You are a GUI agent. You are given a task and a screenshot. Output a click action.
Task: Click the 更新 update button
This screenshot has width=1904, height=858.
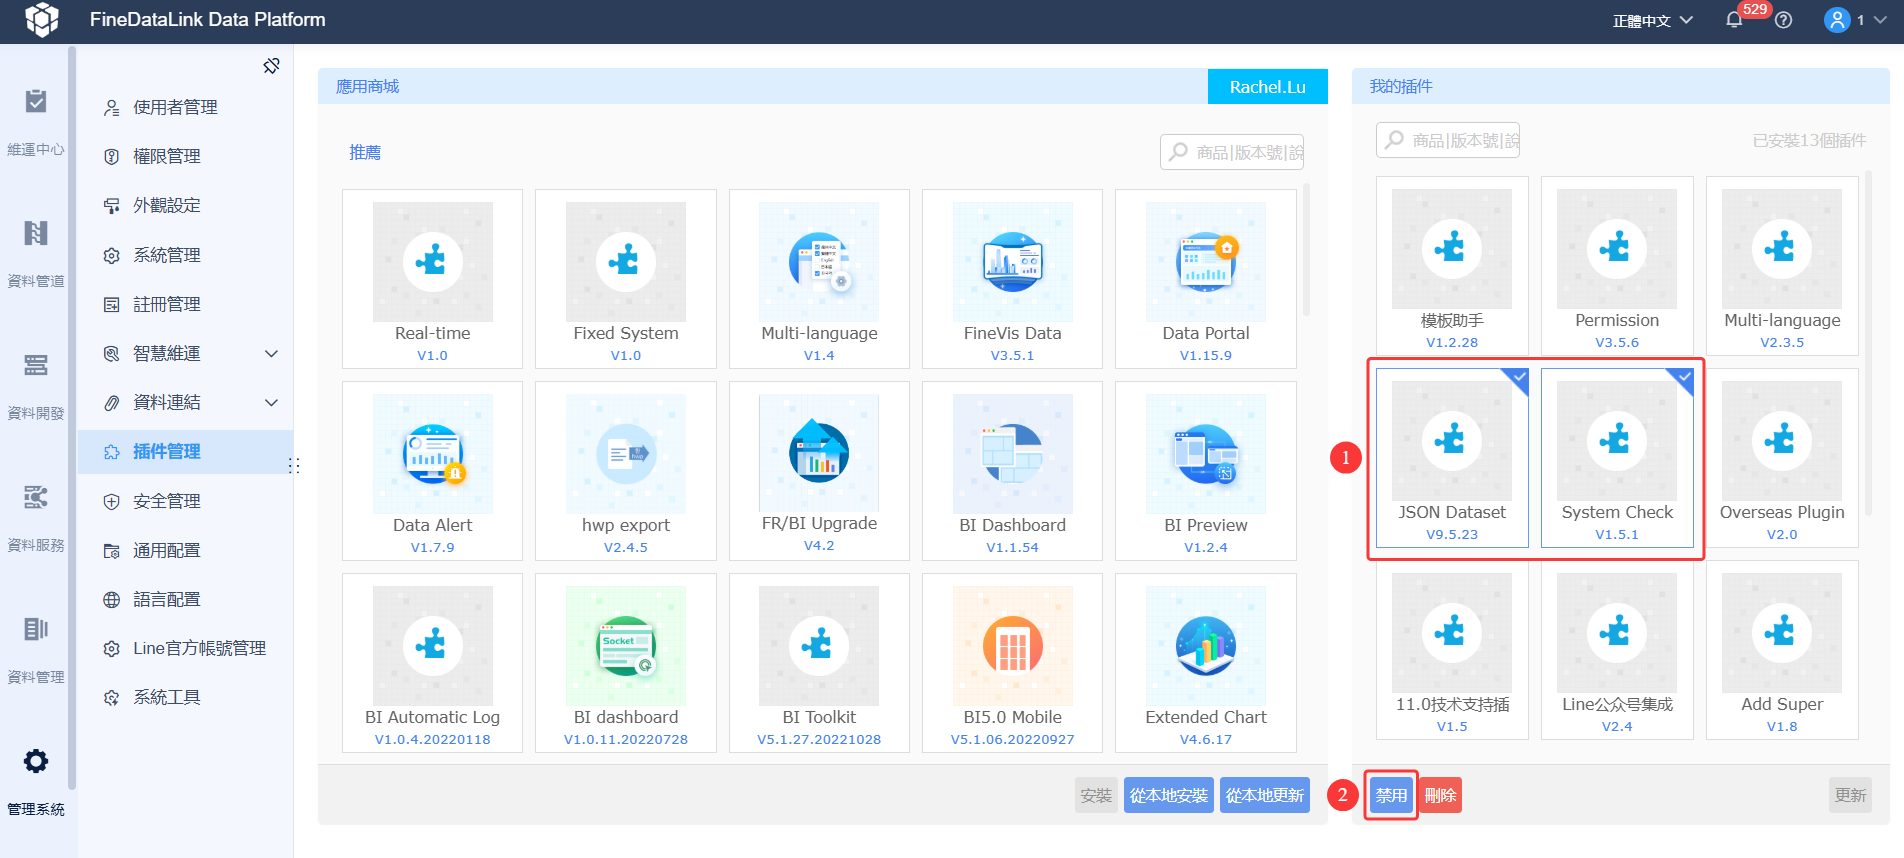(x=1851, y=795)
